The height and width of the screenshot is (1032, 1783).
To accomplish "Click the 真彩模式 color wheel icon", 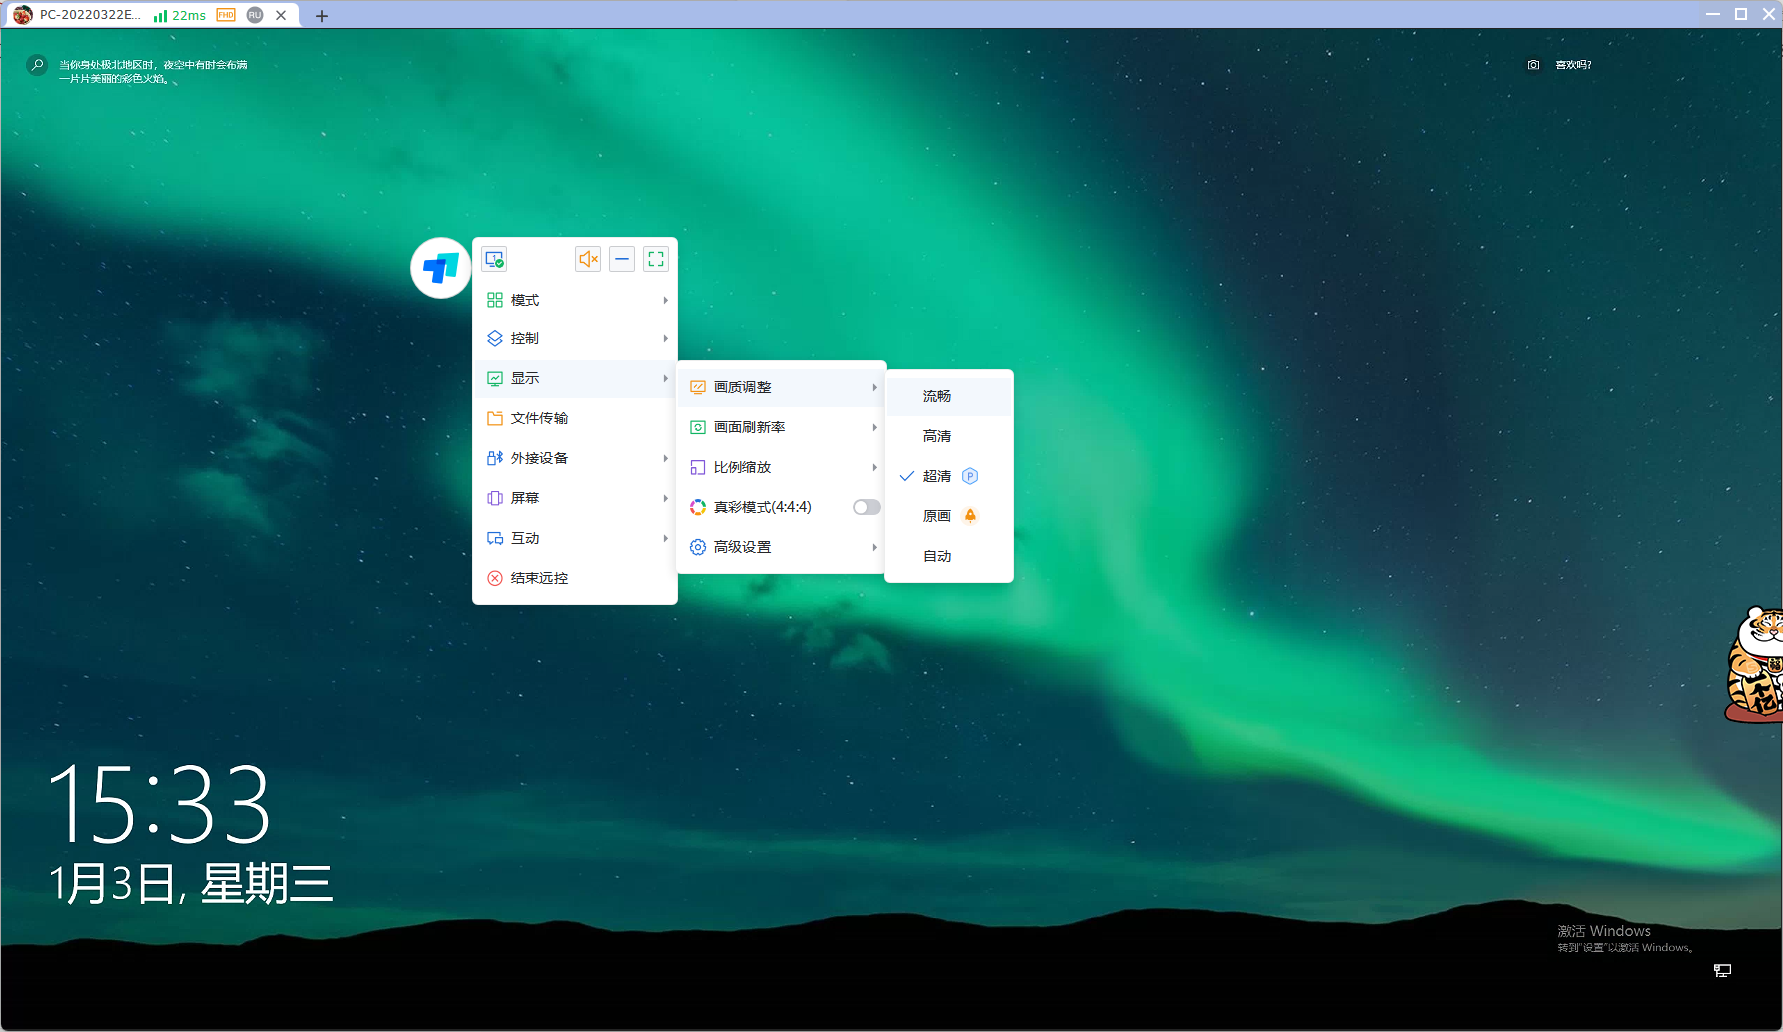I will [698, 507].
